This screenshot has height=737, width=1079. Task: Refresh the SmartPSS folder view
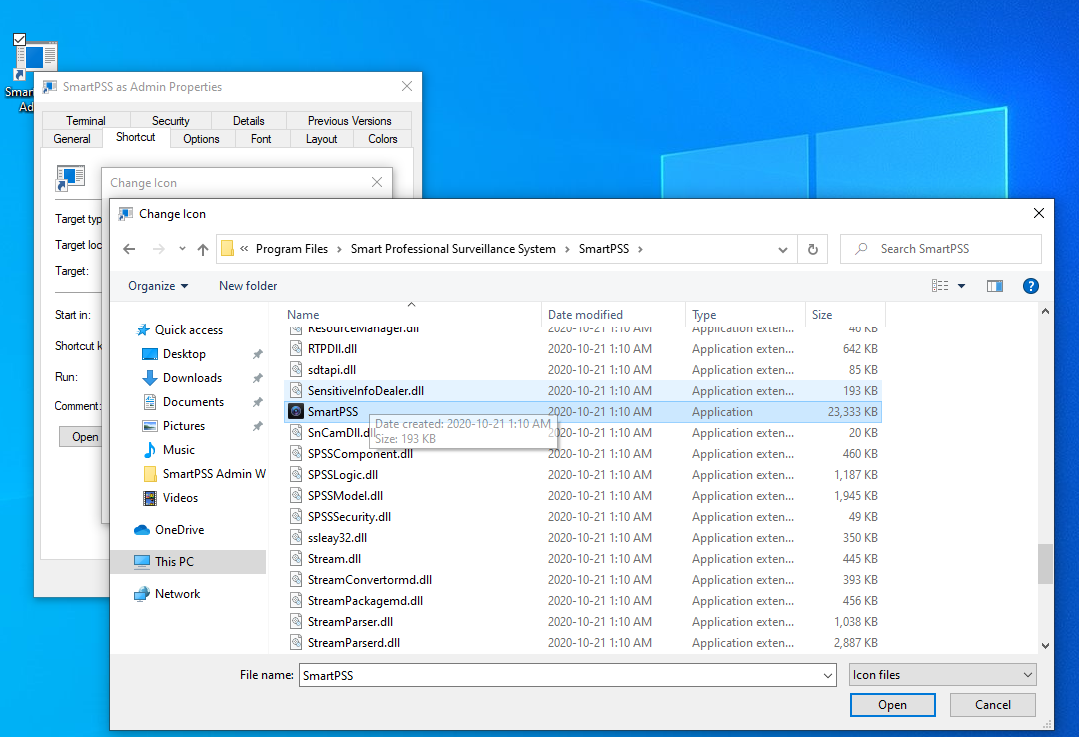813,249
